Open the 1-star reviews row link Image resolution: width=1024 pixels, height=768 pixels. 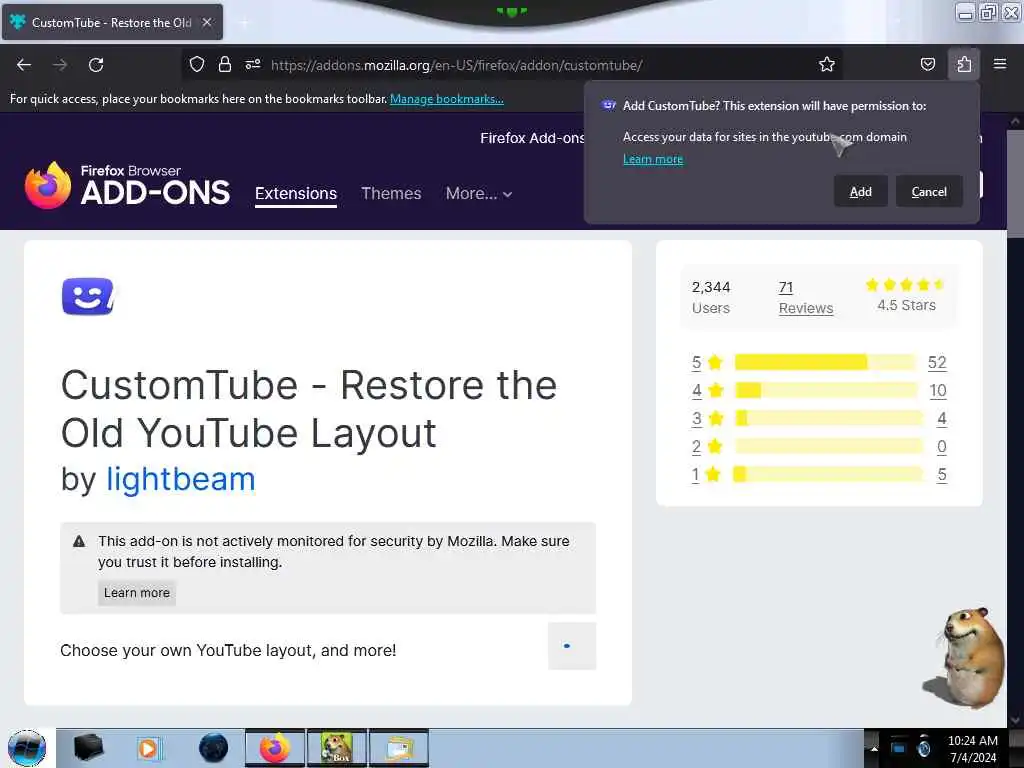tap(707, 475)
